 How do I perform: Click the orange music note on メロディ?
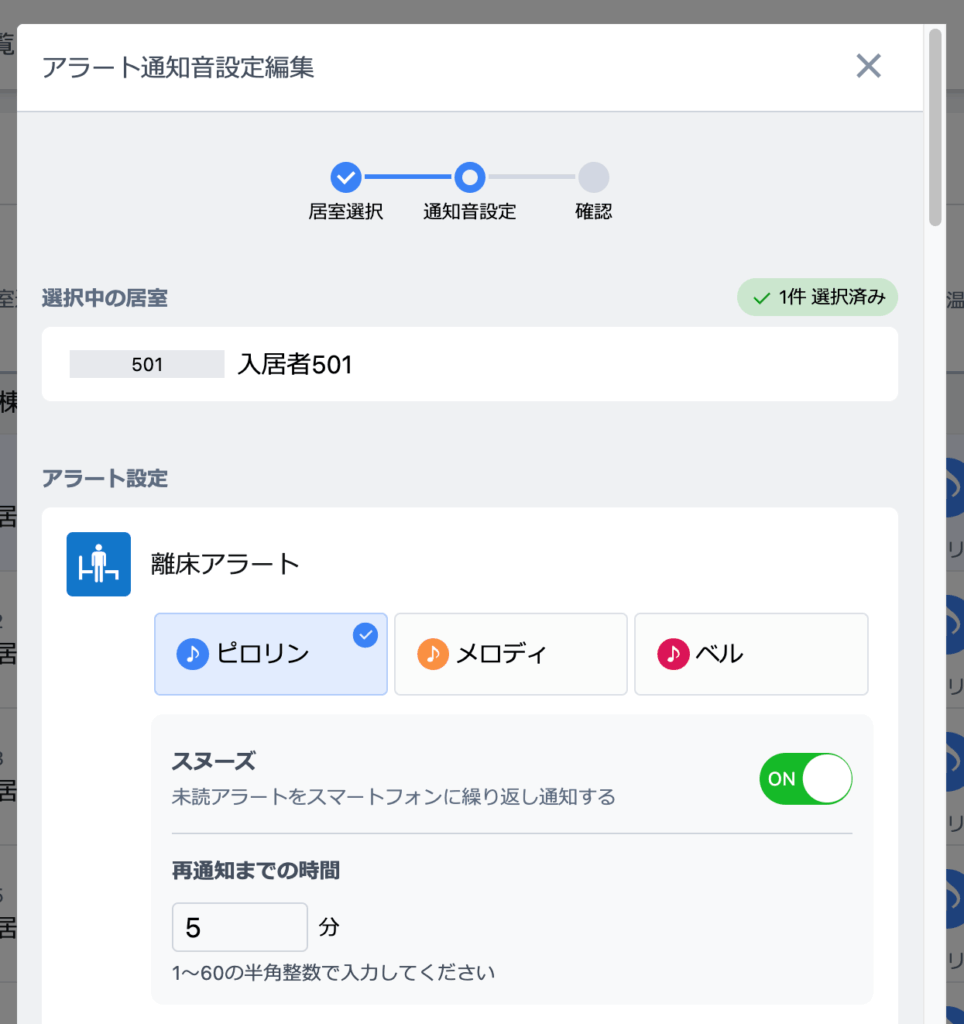432,654
